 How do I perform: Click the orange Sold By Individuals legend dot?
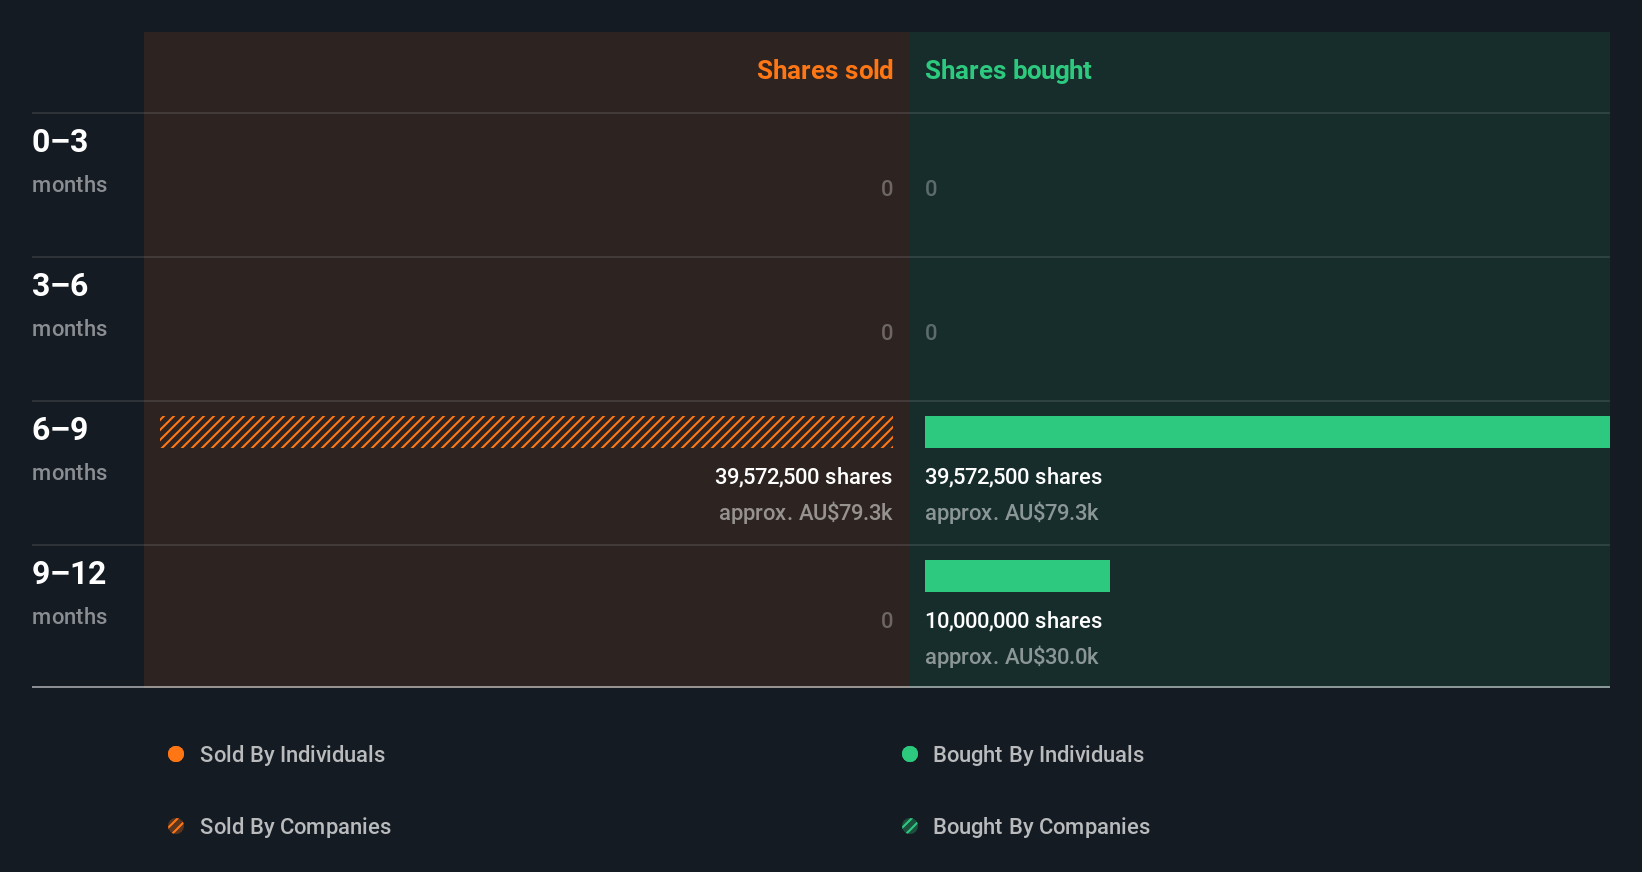(x=176, y=754)
